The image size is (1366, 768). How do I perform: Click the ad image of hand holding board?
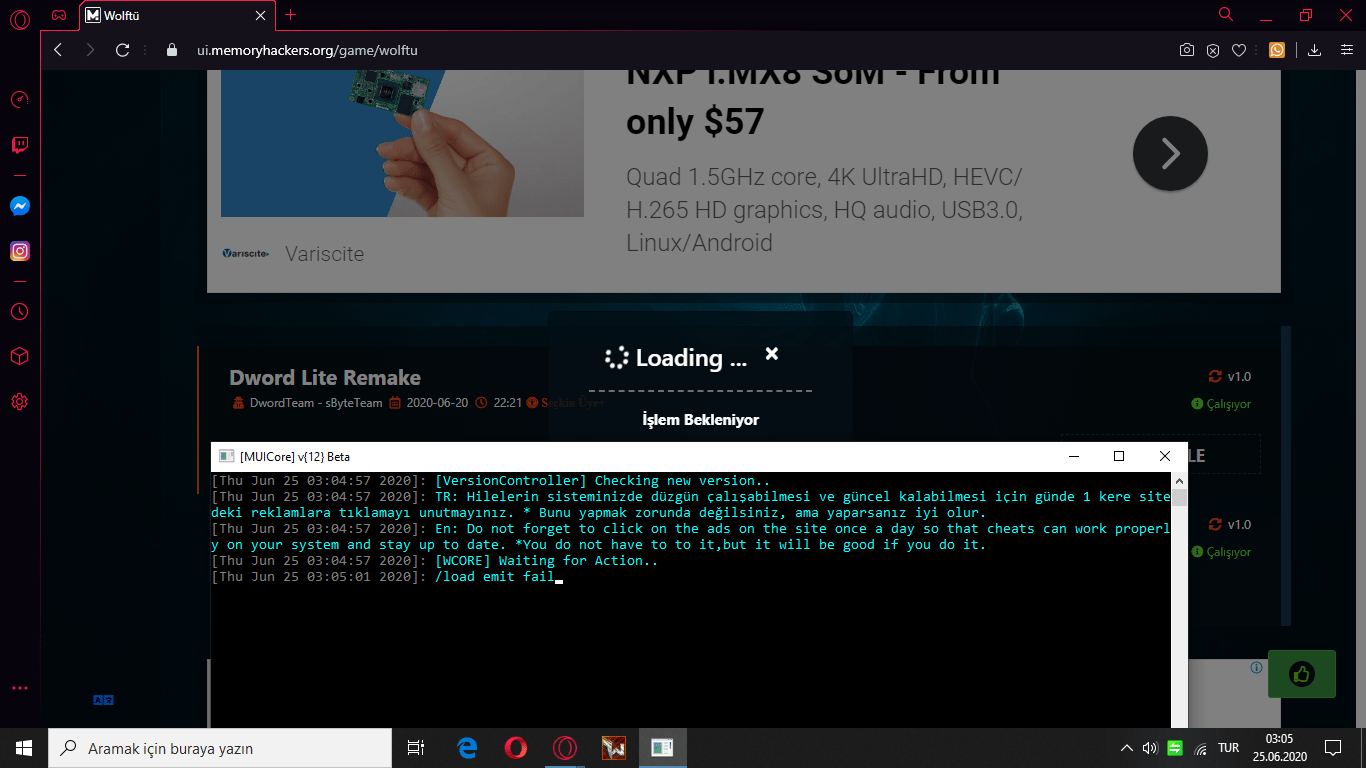point(402,143)
